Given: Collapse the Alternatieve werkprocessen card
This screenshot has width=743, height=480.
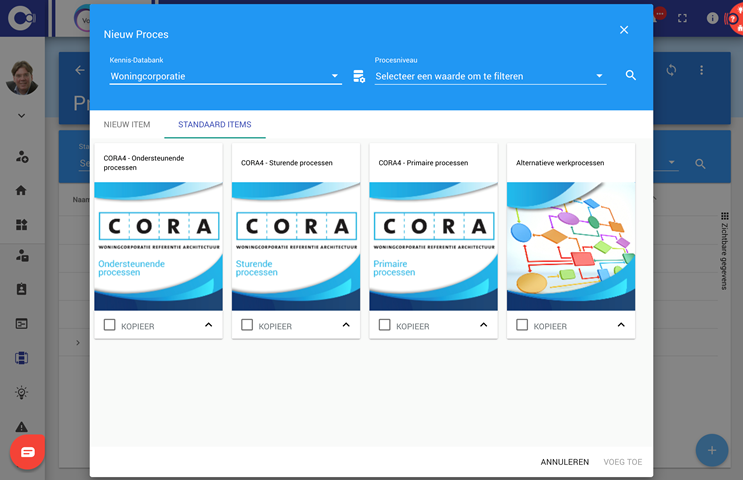Looking at the screenshot, I should pyautogui.click(x=621, y=325).
